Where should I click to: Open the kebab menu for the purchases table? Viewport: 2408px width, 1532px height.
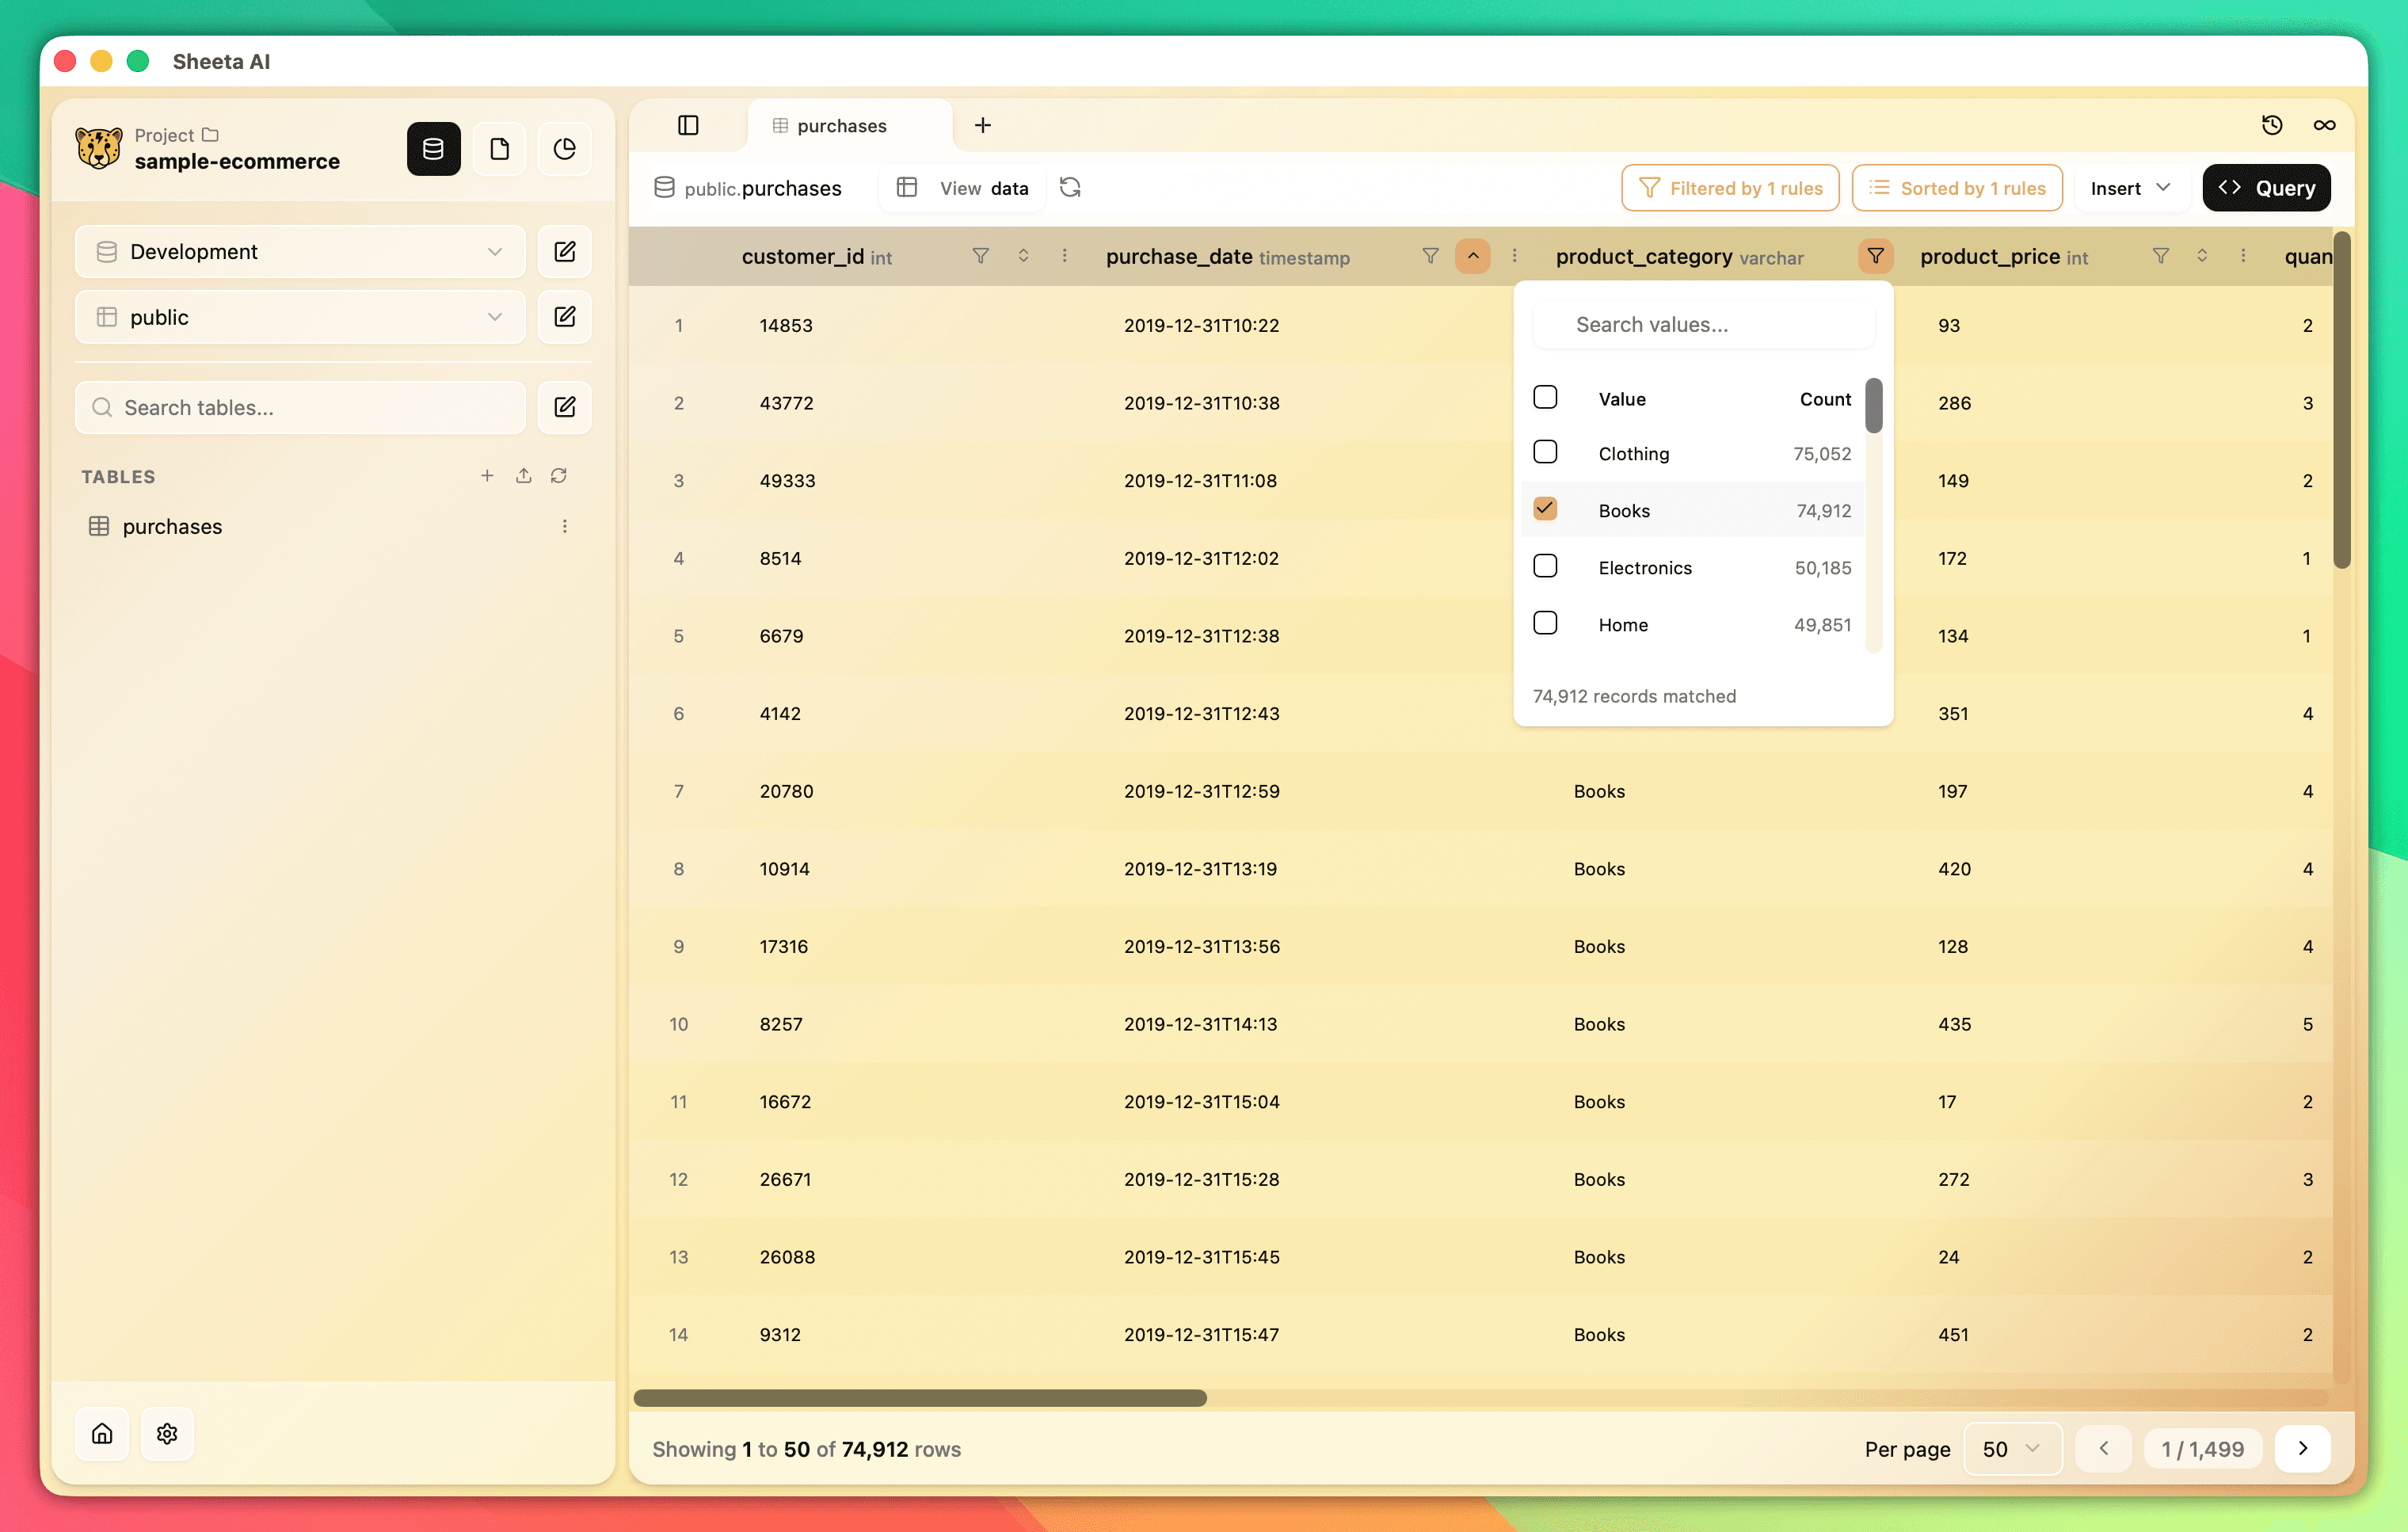[x=565, y=525]
